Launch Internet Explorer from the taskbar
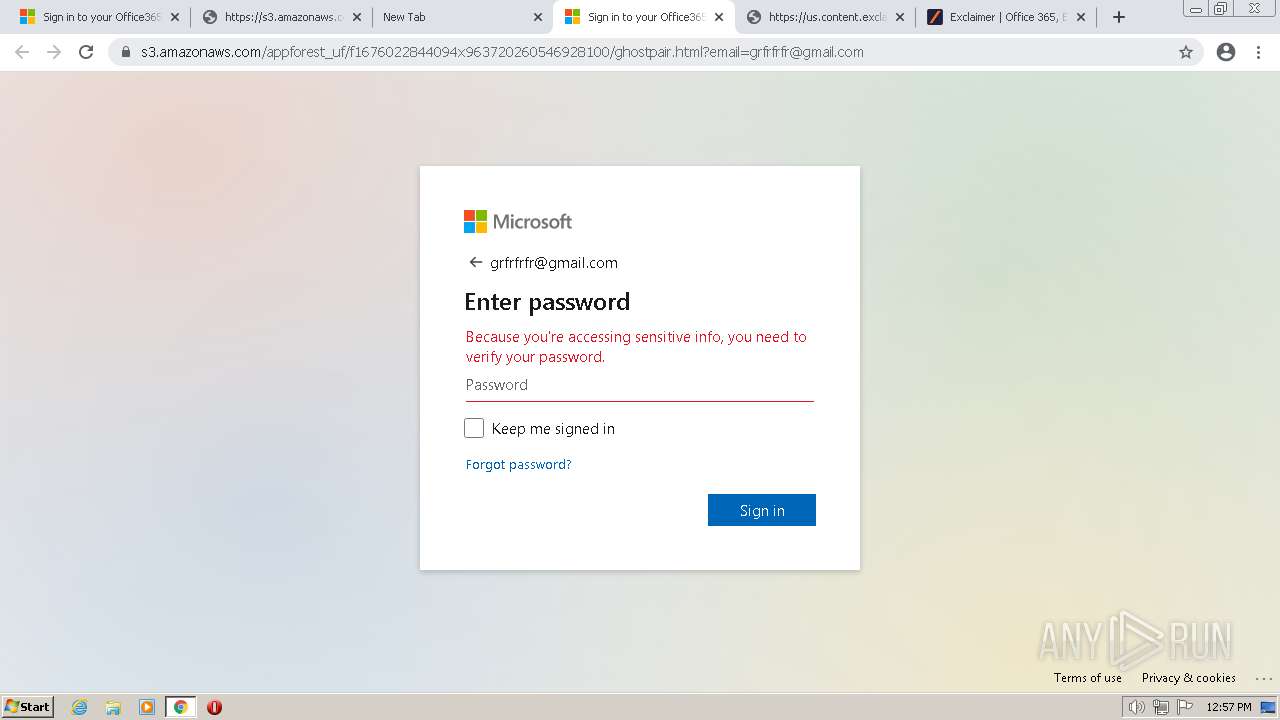 pos(79,707)
